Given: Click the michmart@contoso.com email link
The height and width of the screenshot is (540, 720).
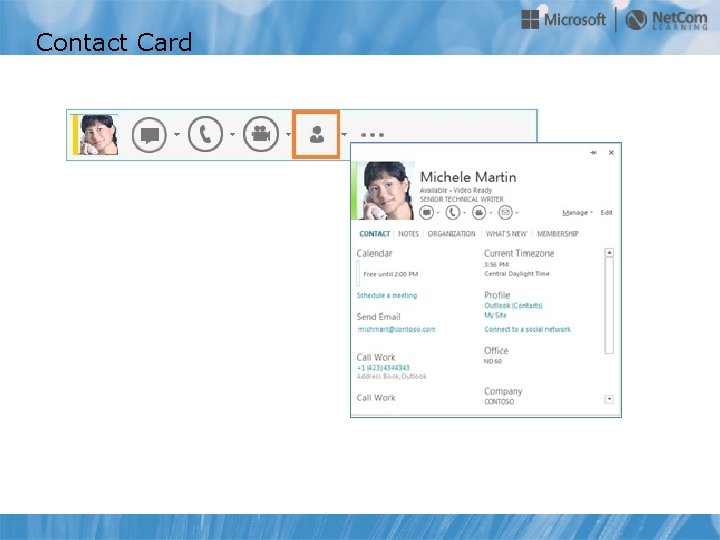Looking at the screenshot, I should [x=396, y=329].
